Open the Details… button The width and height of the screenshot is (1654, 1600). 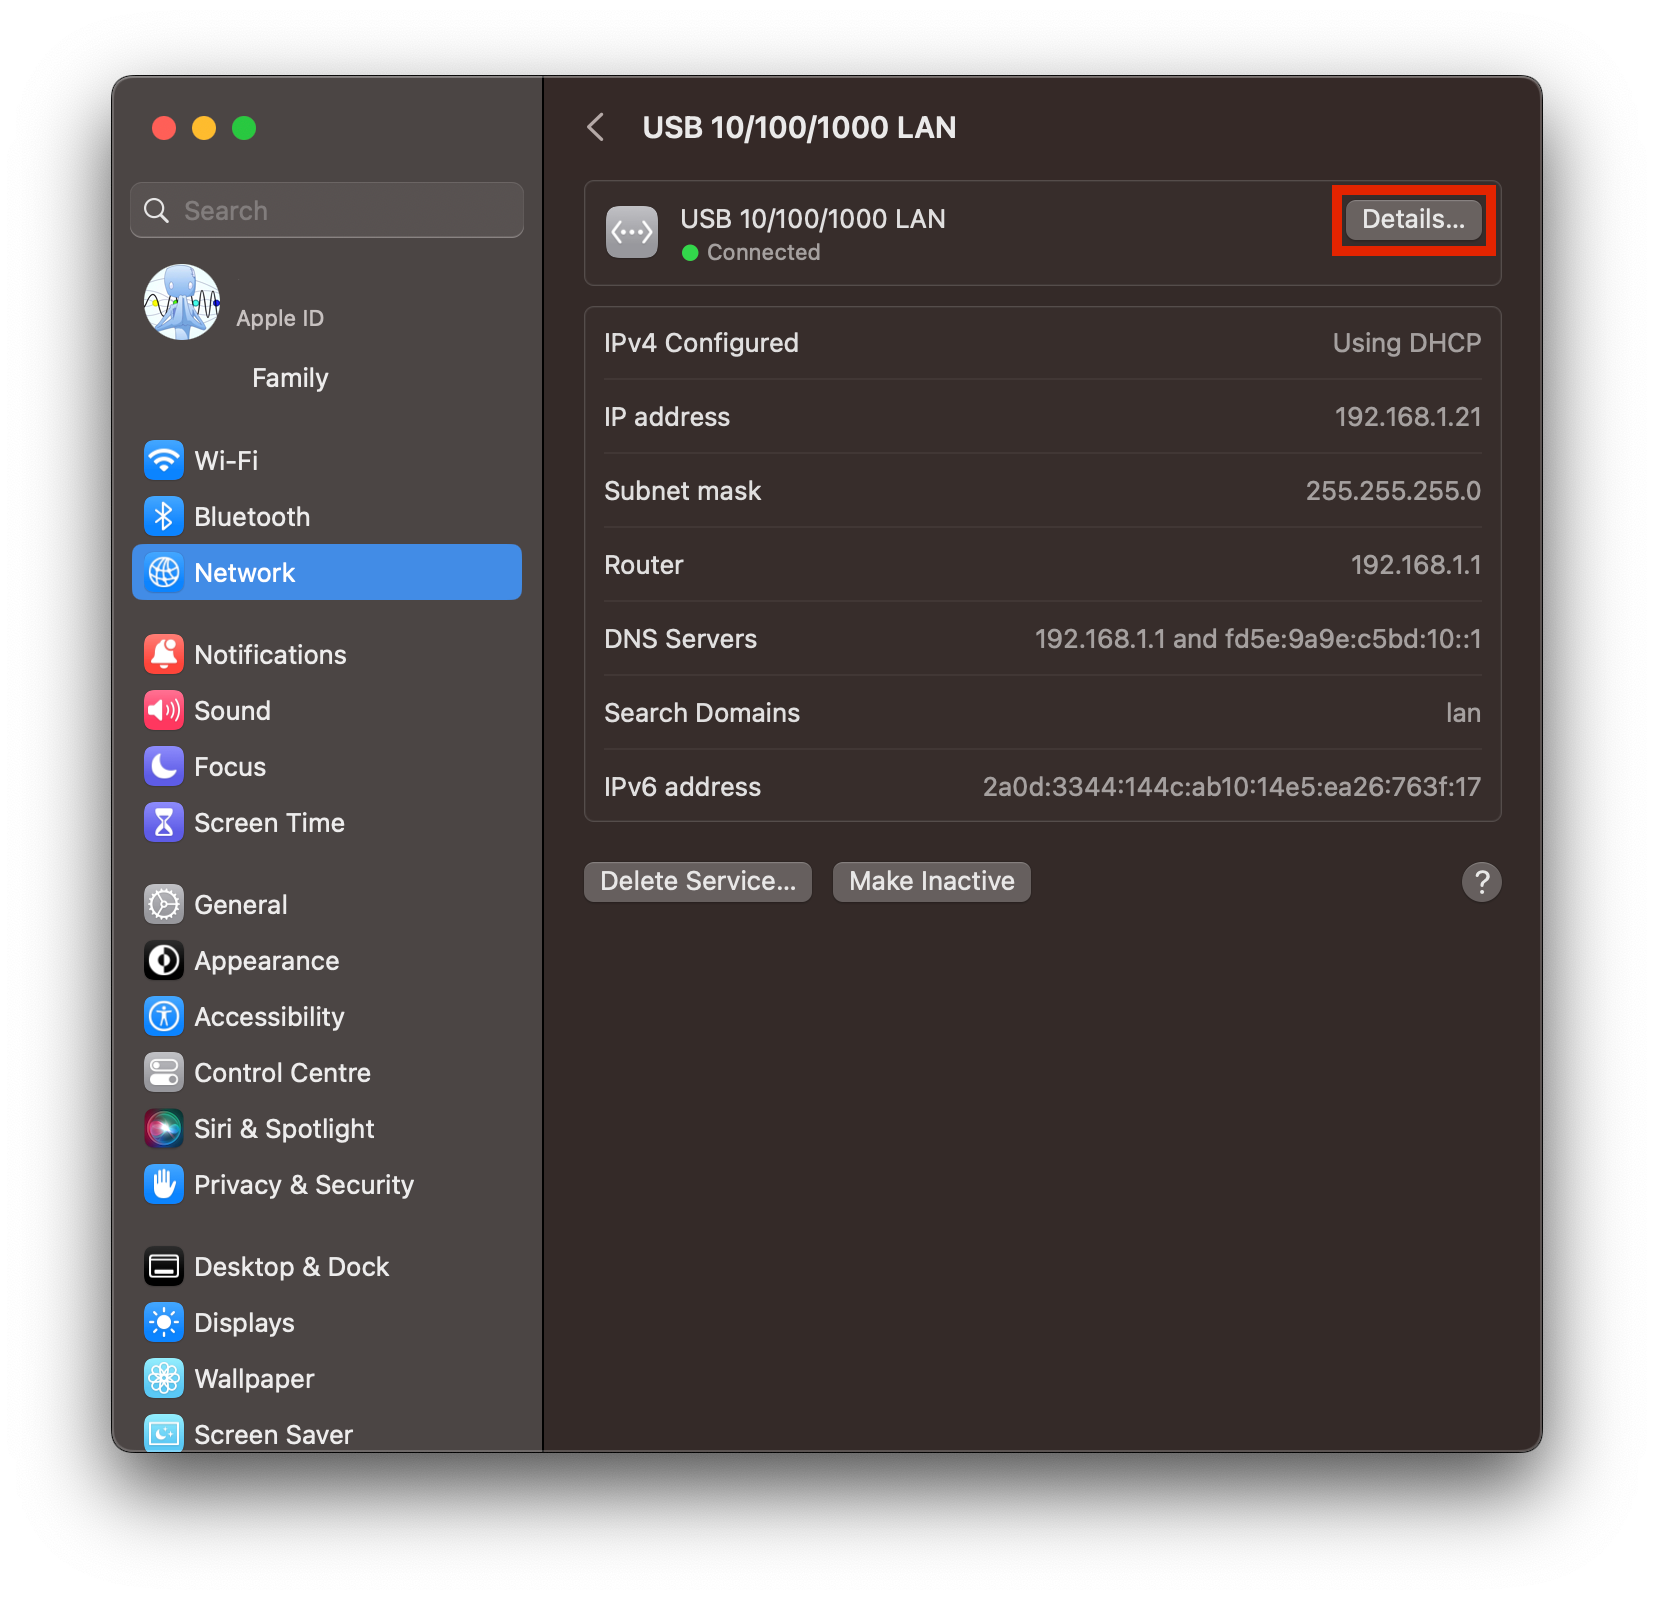(1412, 220)
